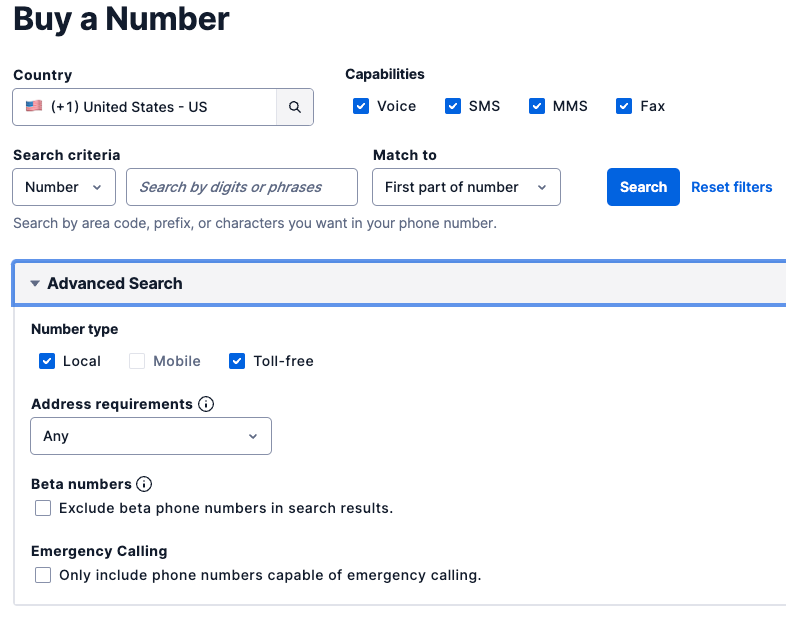This screenshot has width=786, height=619.
Task: Open the Number search criteria dropdown
Action: [x=64, y=187]
